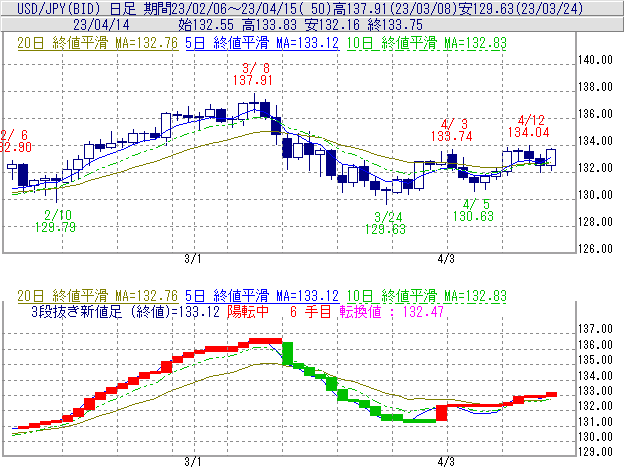
Task: Click upper chart 20日 終値平滑 MA=132.76 legend
Action: 98,43
